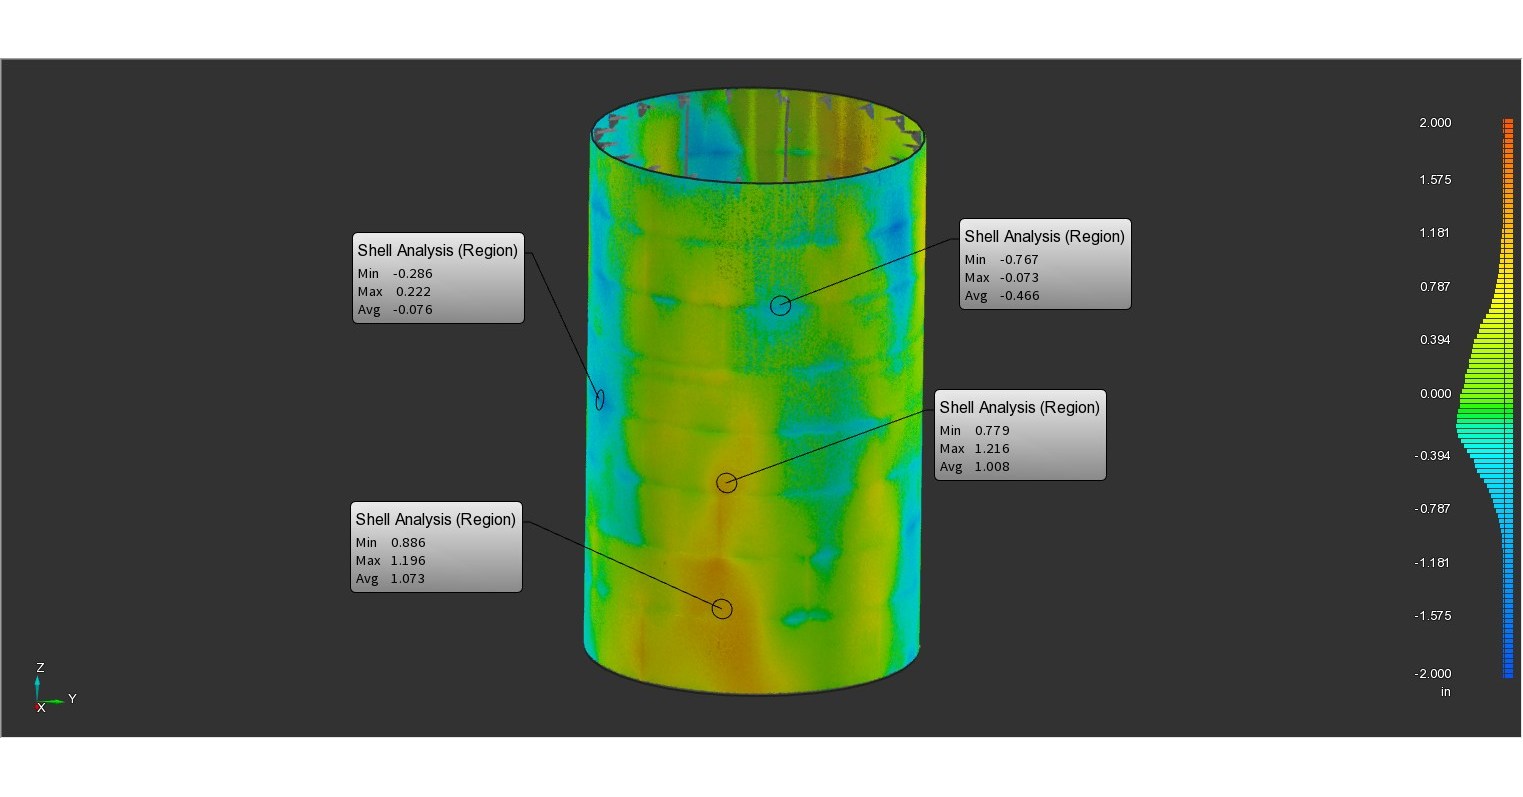Image resolution: width=1523 pixels, height=797 pixels.
Task: Open the Shell Analysis annotation reporting Avg -0.076
Action: 438,278
